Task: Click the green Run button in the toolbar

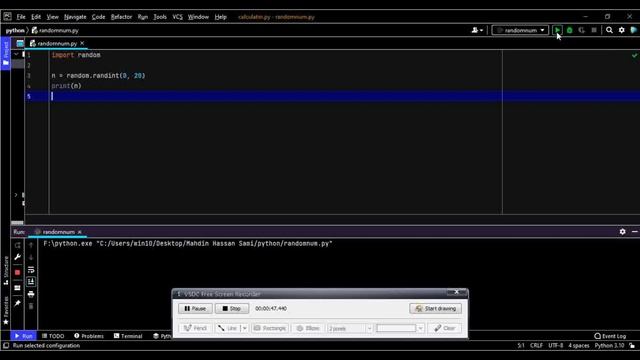Action: [x=557, y=30]
